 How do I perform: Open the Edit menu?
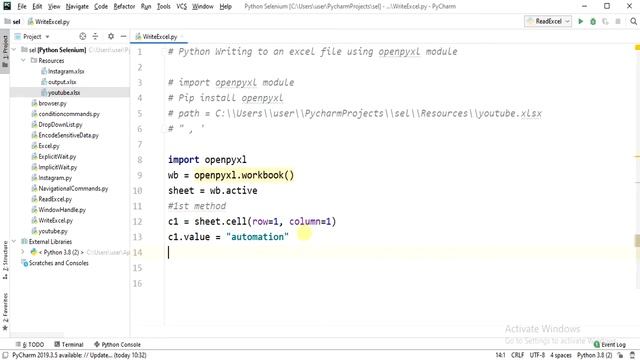click(x=37, y=7)
